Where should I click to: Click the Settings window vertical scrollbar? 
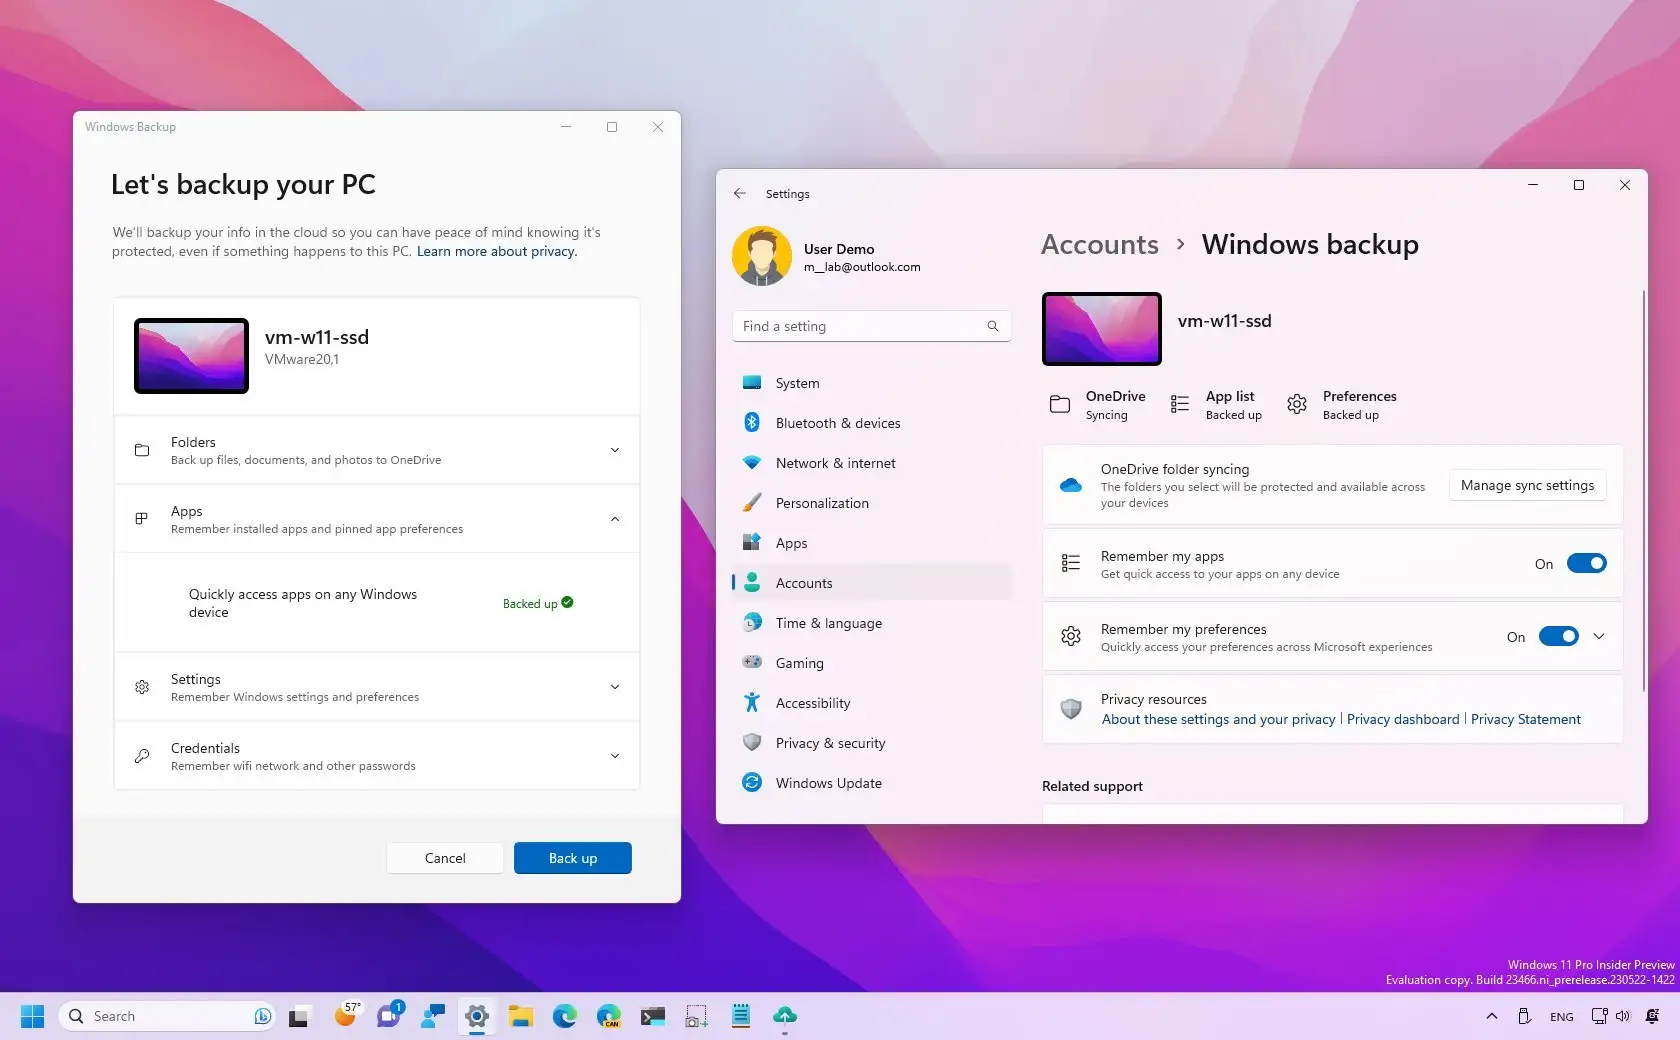[1644, 490]
